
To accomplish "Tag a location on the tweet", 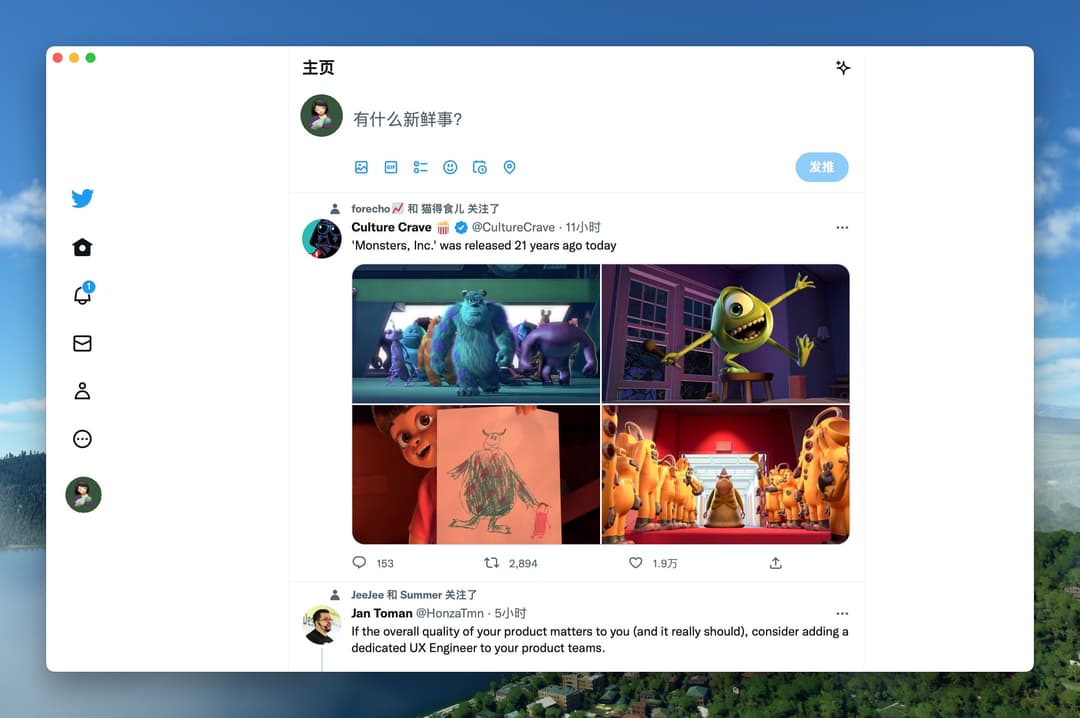I will (510, 167).
